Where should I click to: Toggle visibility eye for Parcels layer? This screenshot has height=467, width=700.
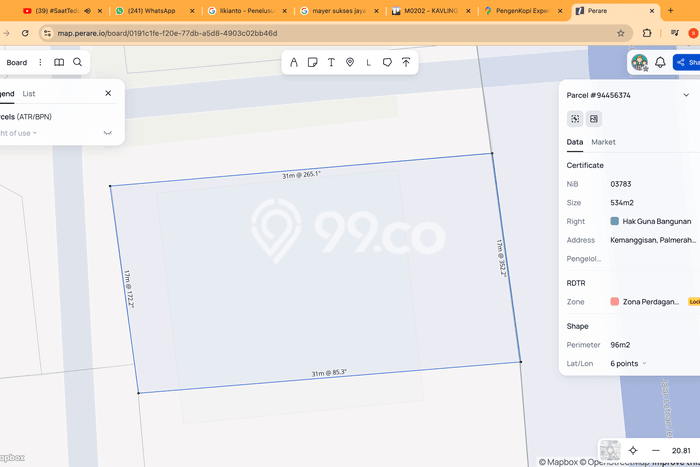click(108, 133)
